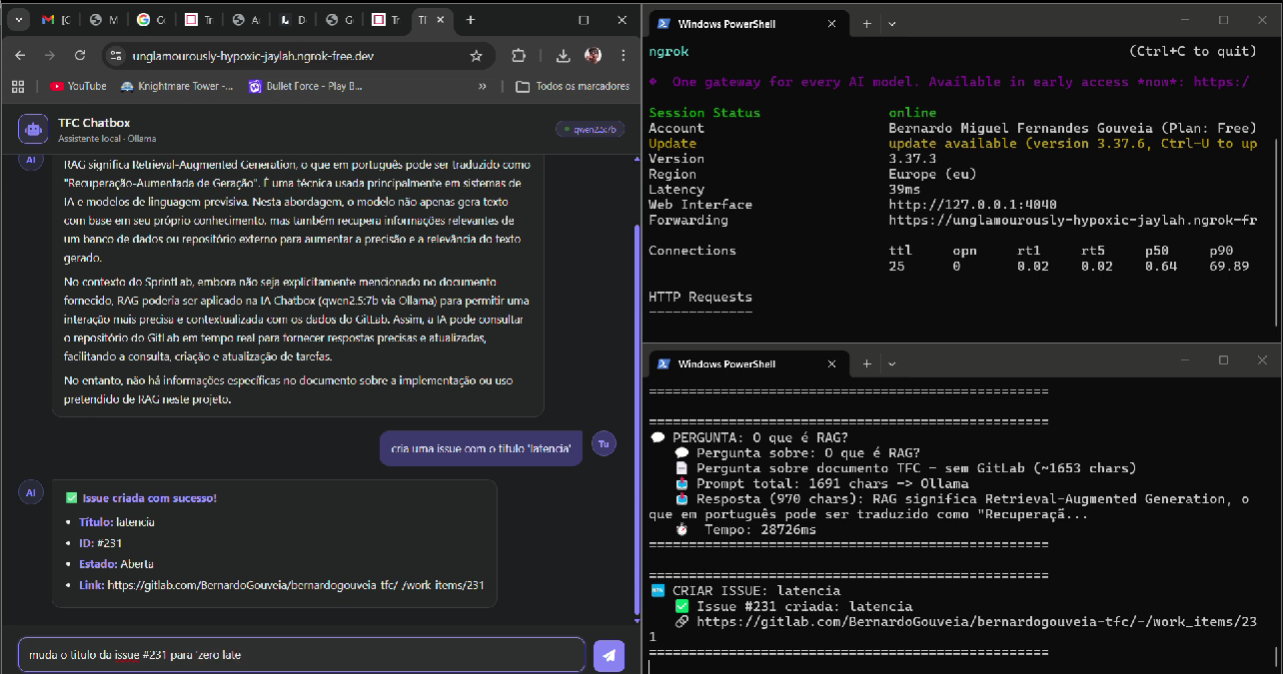Click the TFC Chatbox robot logo
This screenshot has width=1283, height=674.
tap(33, 128)
